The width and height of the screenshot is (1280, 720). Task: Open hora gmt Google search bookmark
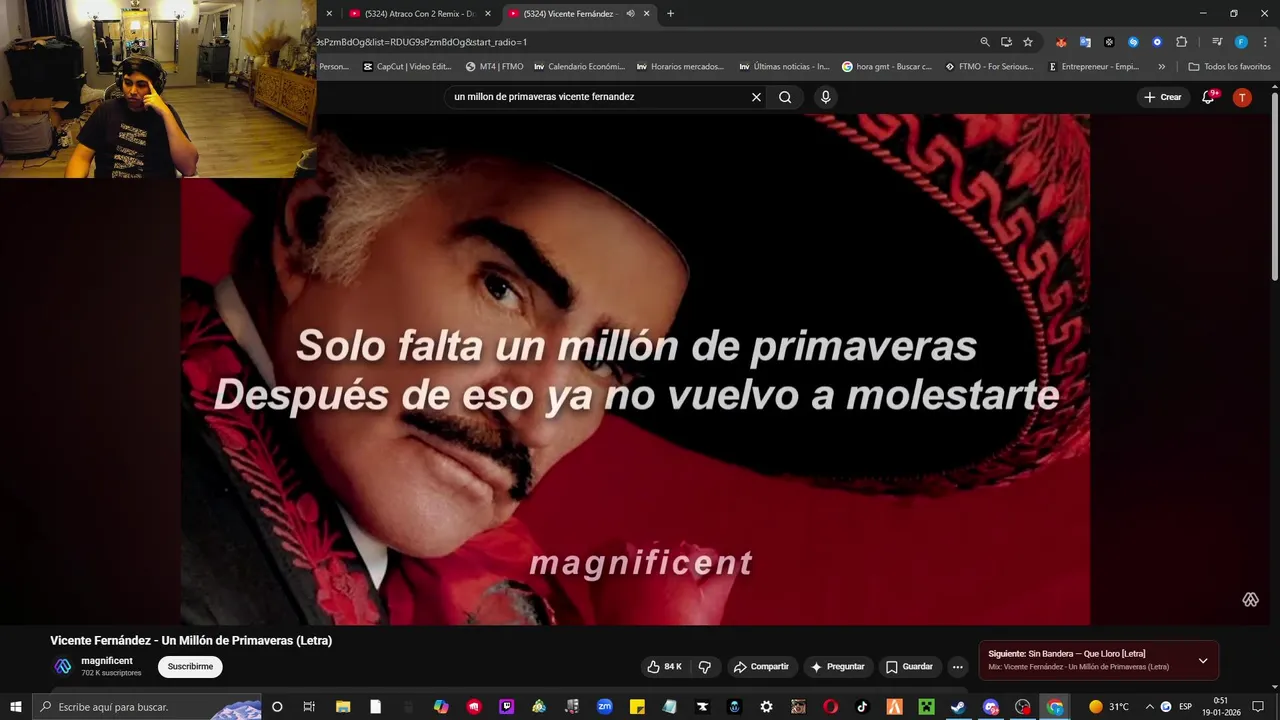pos(887,67)
